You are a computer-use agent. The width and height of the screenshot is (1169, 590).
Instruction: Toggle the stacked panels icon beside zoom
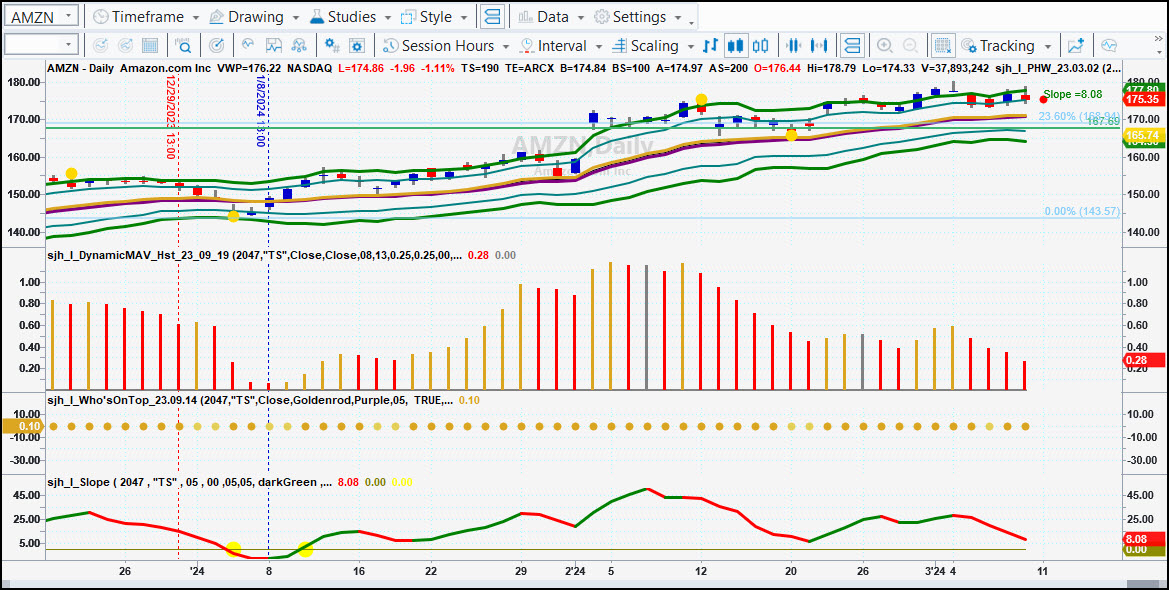point(852,46)
